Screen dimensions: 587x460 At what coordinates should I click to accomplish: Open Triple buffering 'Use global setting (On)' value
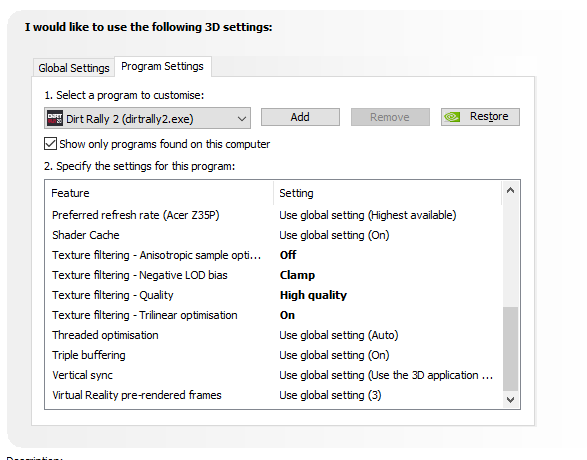[x=334, y=355]
